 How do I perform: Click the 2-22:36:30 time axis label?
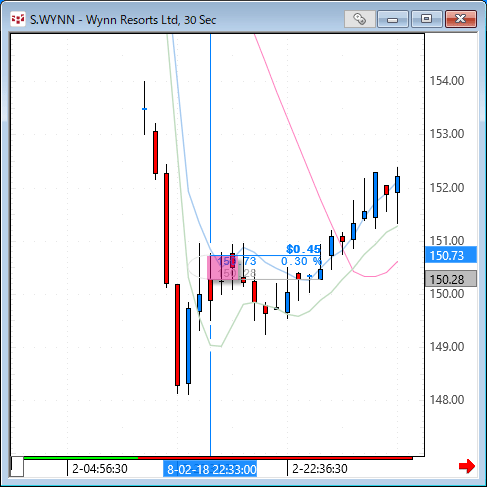(x=320, y=469)
